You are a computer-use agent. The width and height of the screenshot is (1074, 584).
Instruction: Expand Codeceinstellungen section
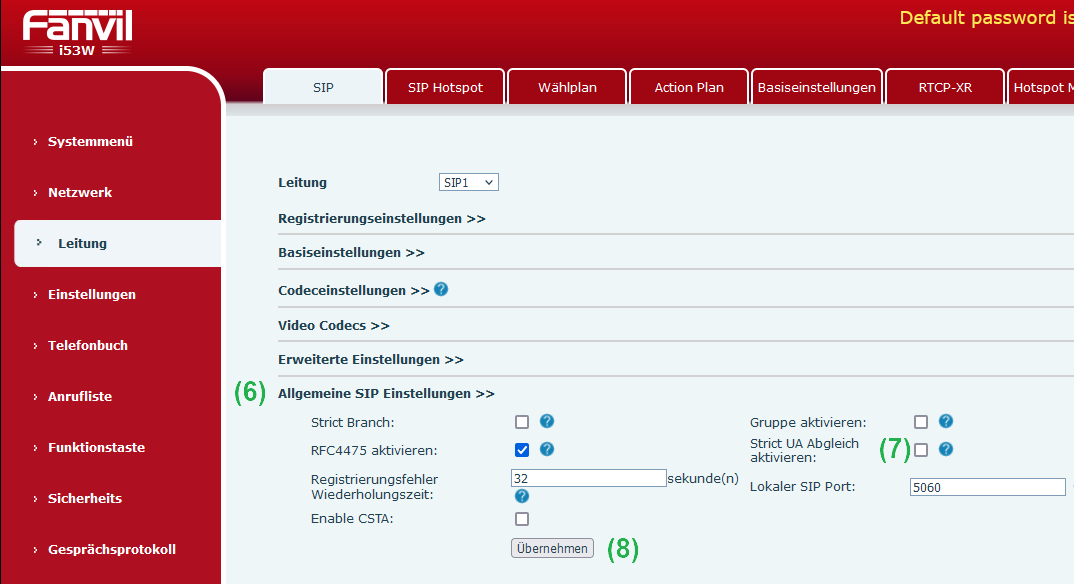(353, 290)
